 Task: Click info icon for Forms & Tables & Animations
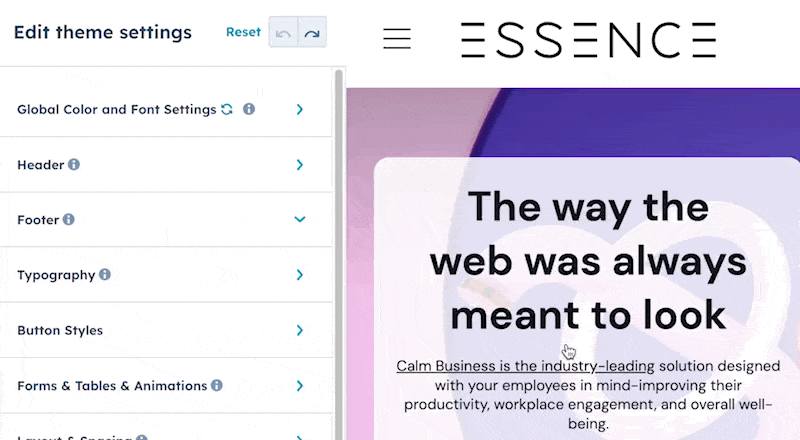217,385
